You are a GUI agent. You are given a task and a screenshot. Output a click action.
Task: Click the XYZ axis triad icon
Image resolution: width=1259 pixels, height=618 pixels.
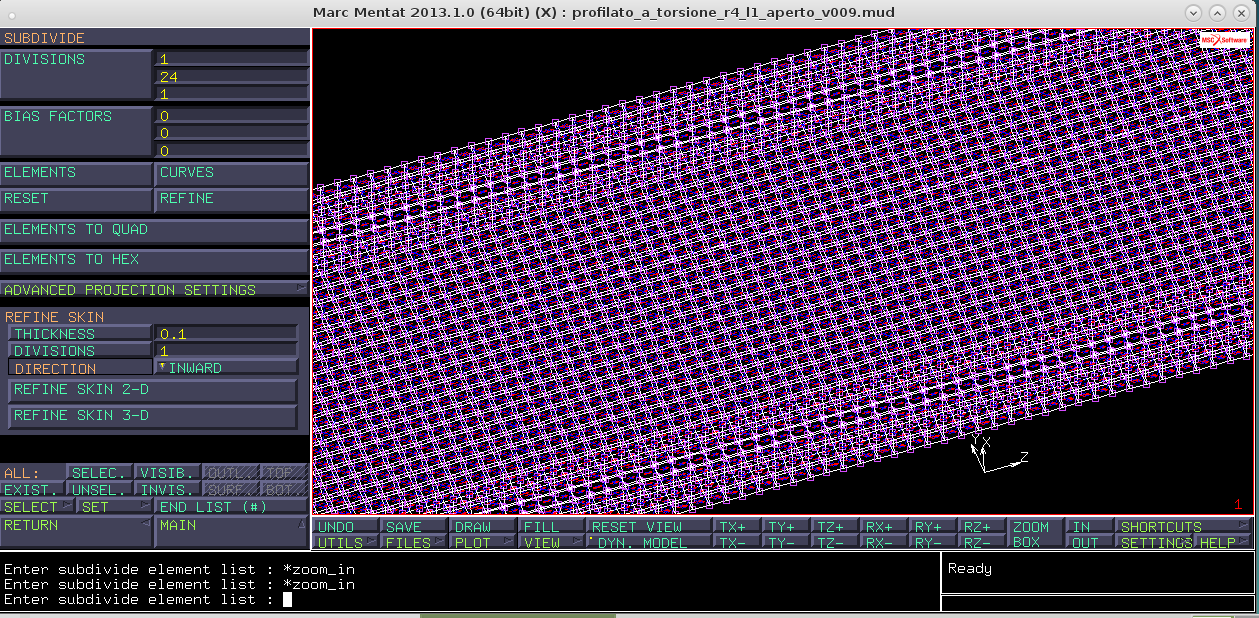[998, 453]
